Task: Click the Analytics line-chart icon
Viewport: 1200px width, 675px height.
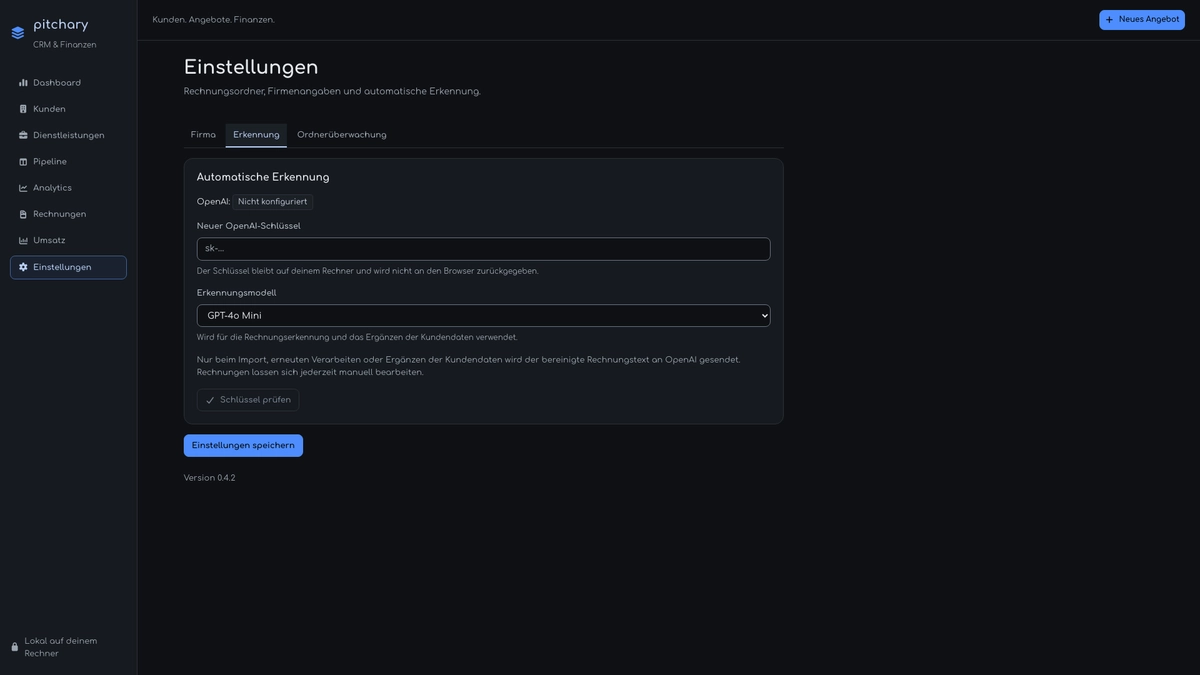Action: [23, 188]
